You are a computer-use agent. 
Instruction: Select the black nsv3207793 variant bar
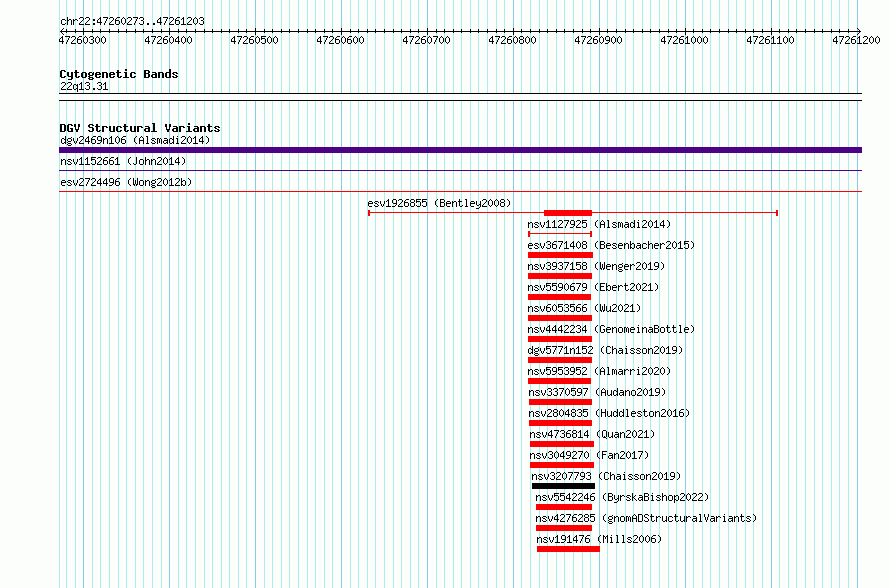pyautogui.click(x=564, y=486)
